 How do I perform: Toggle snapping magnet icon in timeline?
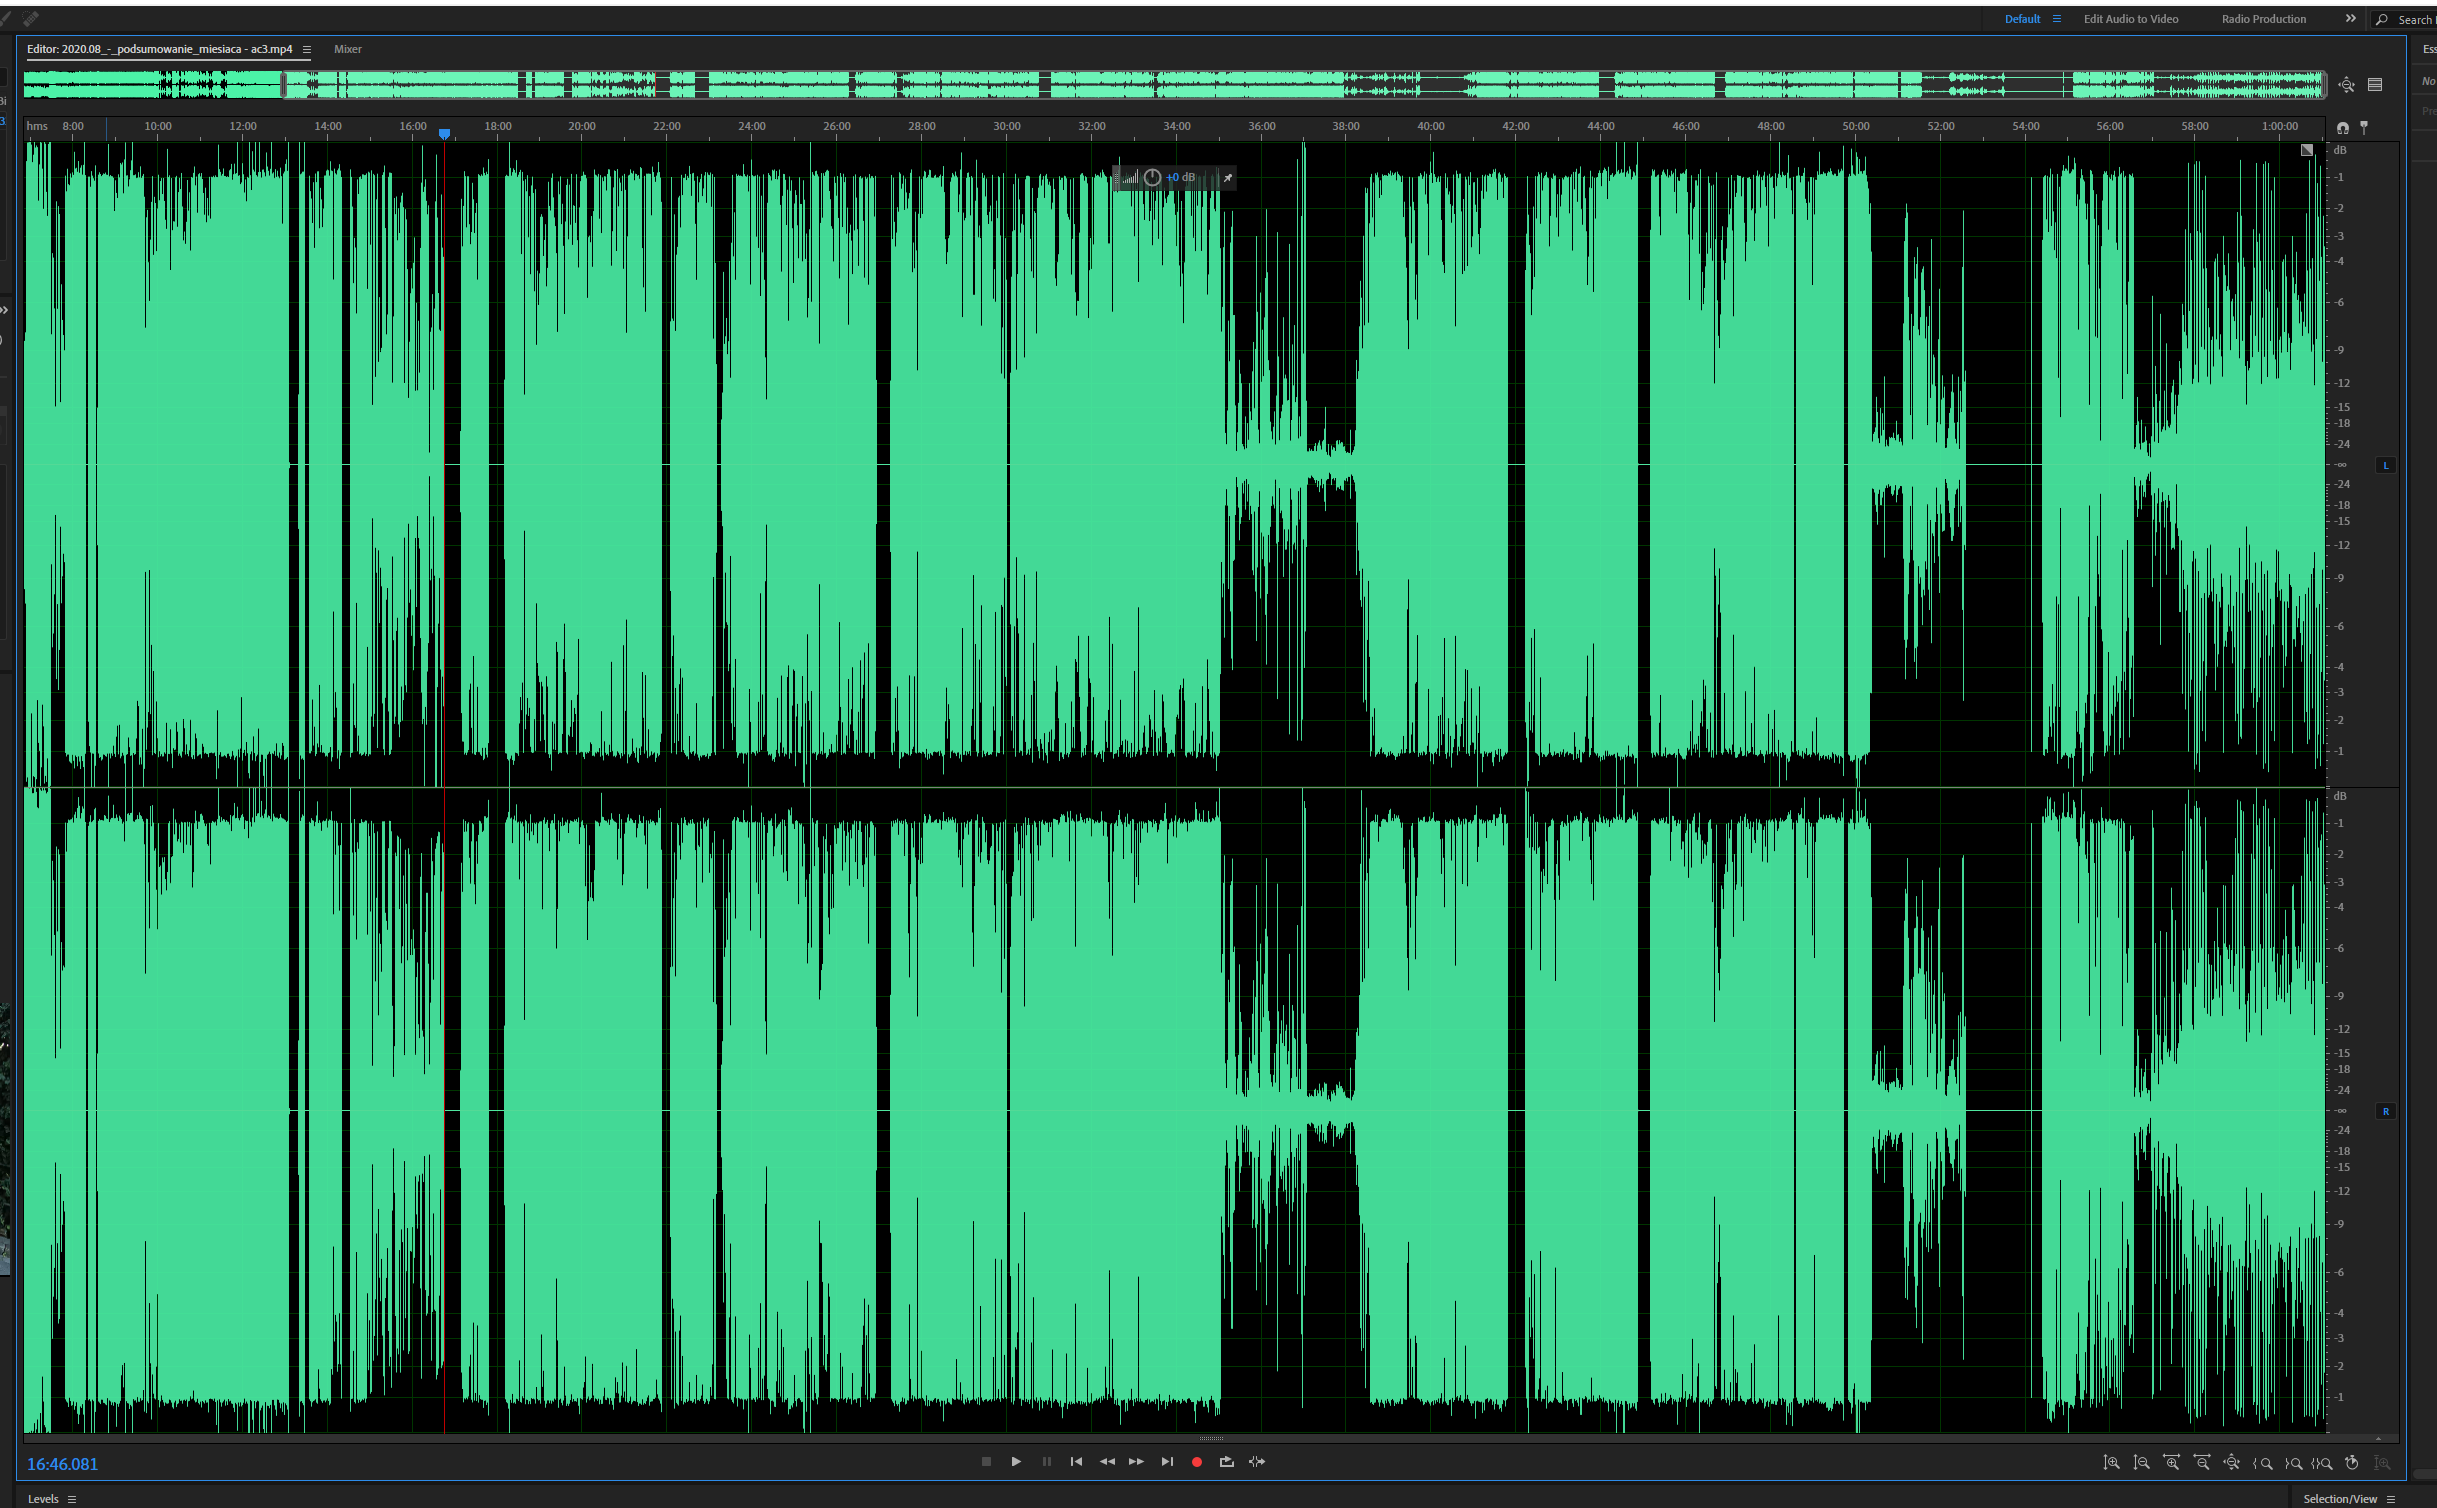click(2342, 128)
